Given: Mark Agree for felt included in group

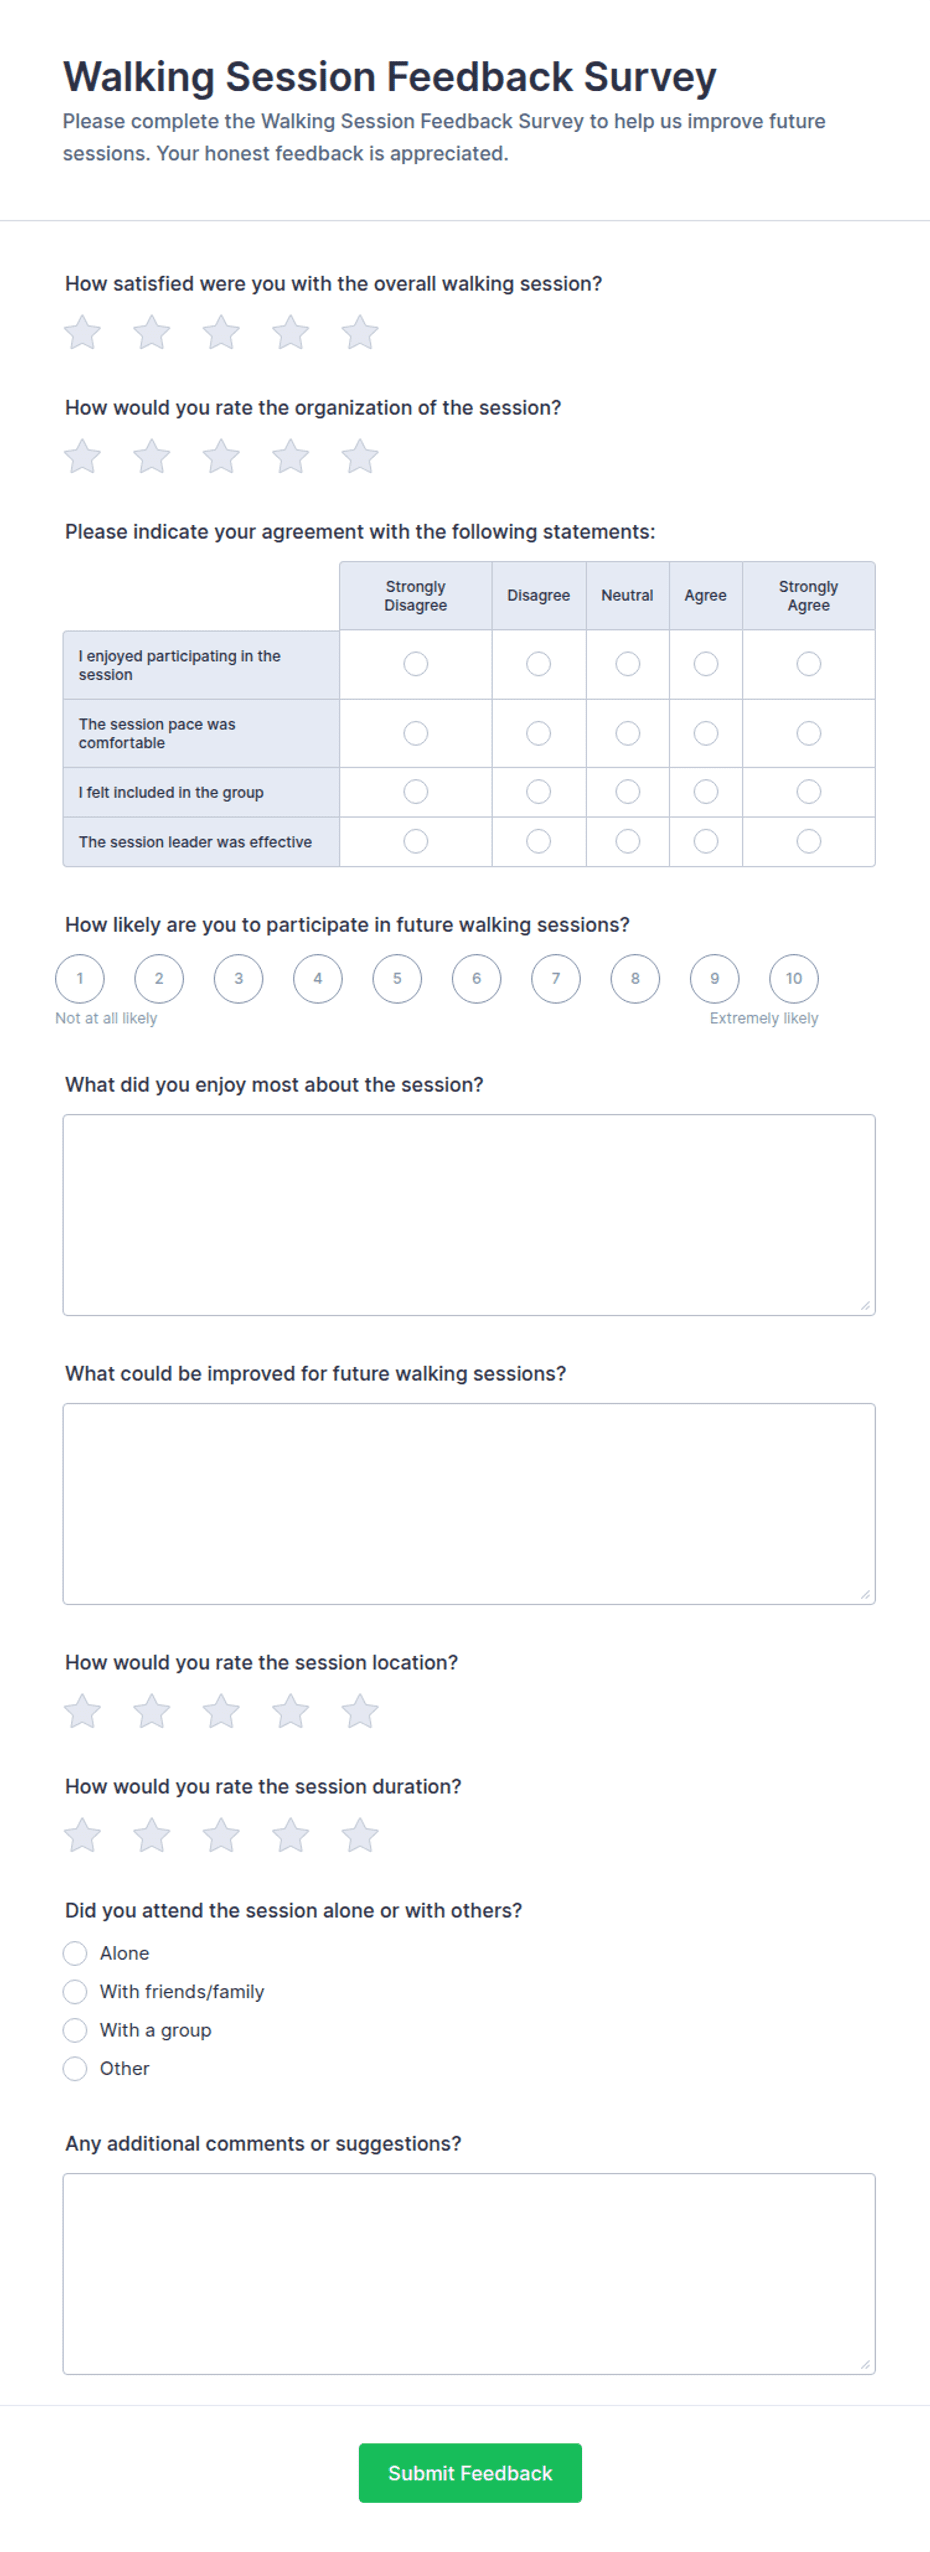Looking at the screenshot, I should click(705, 792).
